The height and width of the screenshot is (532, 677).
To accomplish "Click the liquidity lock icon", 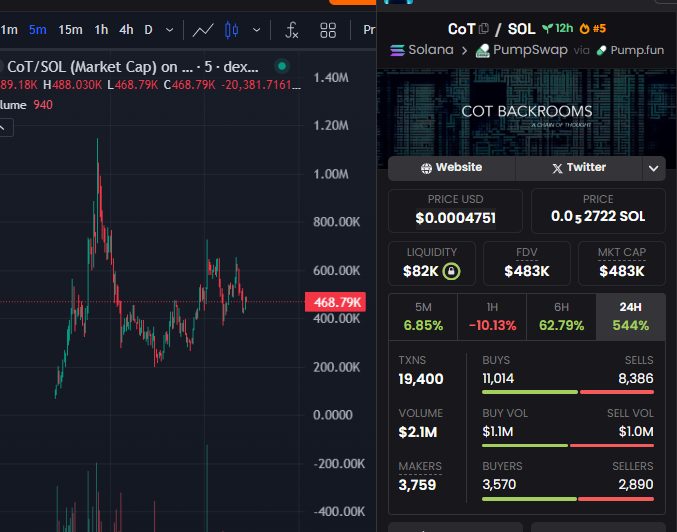I will pos(451,271).
